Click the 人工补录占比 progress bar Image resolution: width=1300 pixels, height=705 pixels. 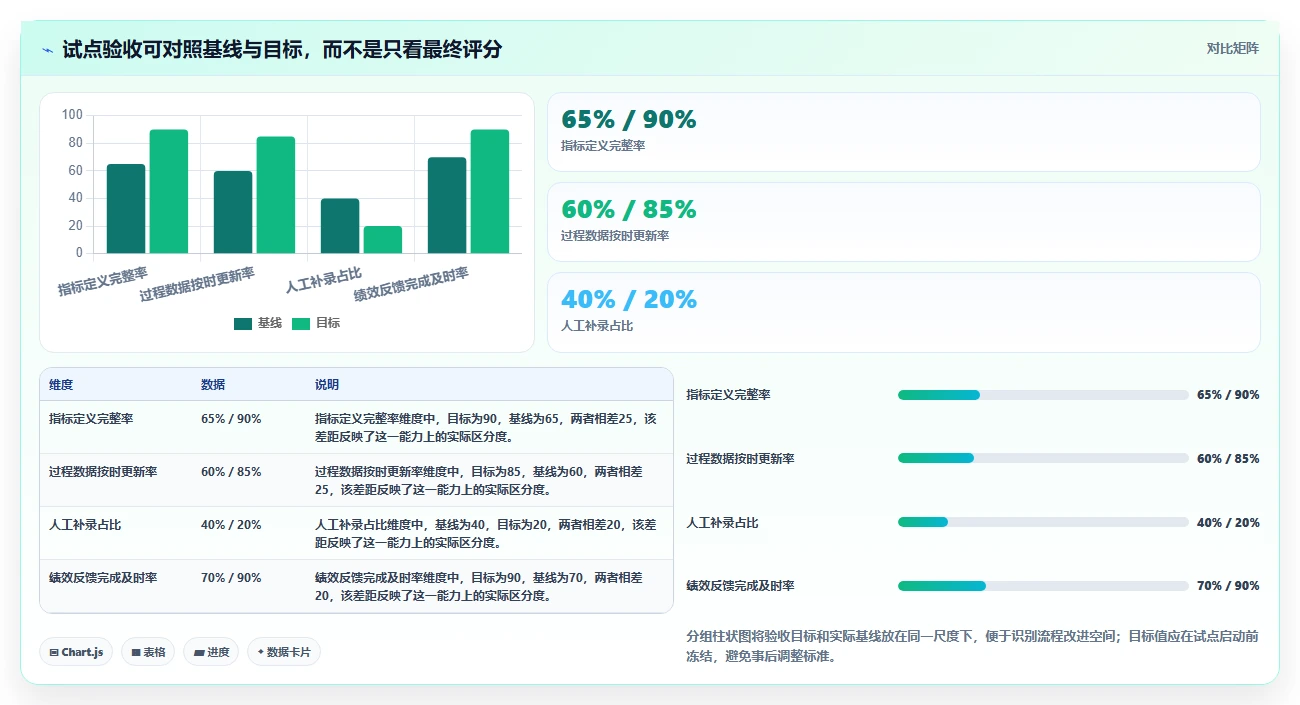[1043, 522]
